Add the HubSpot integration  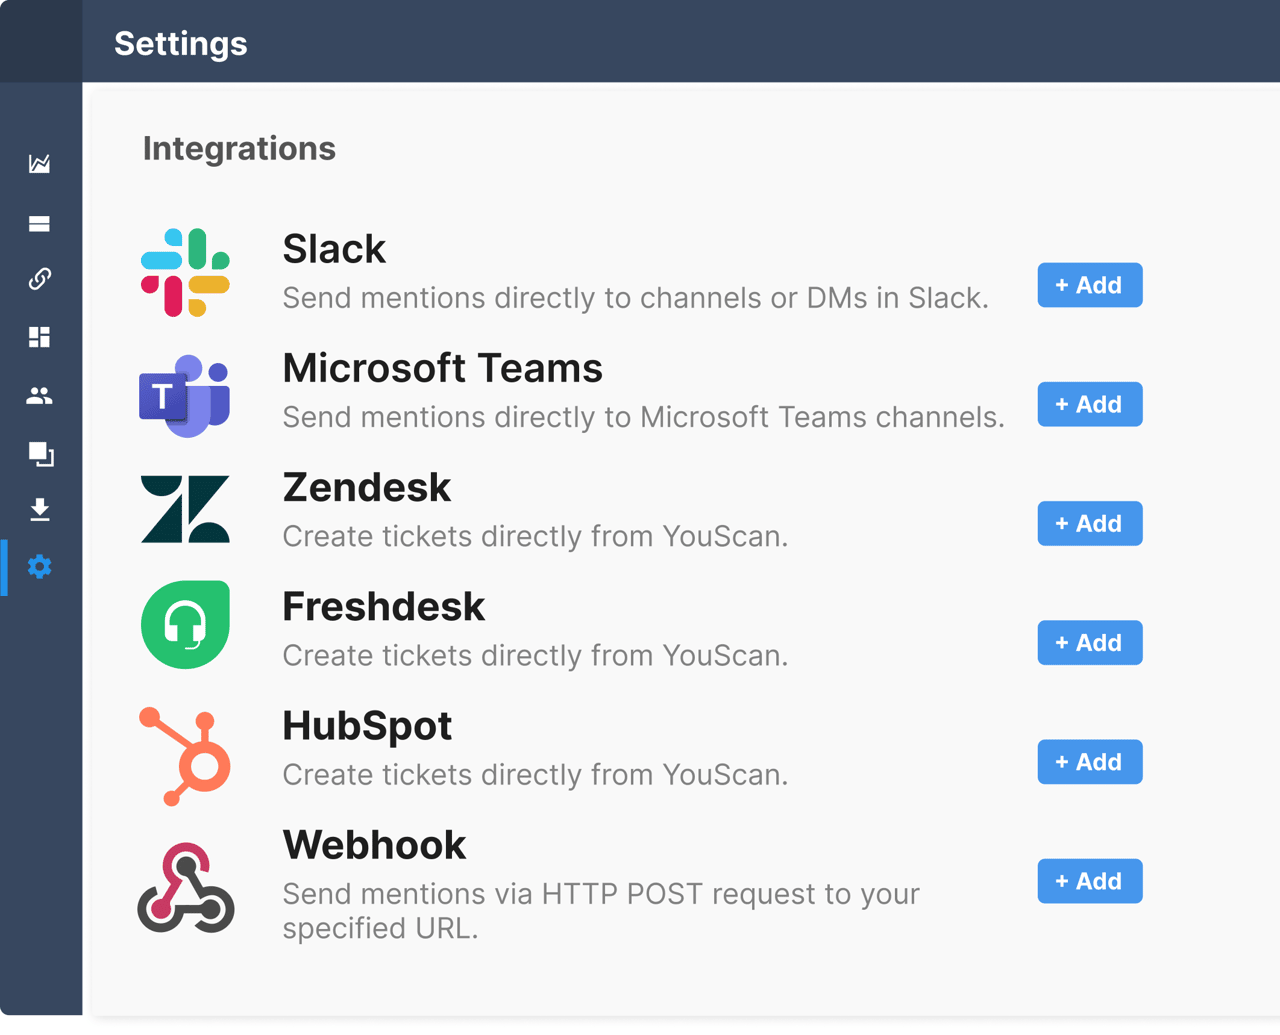click(x=1089, y=762)
